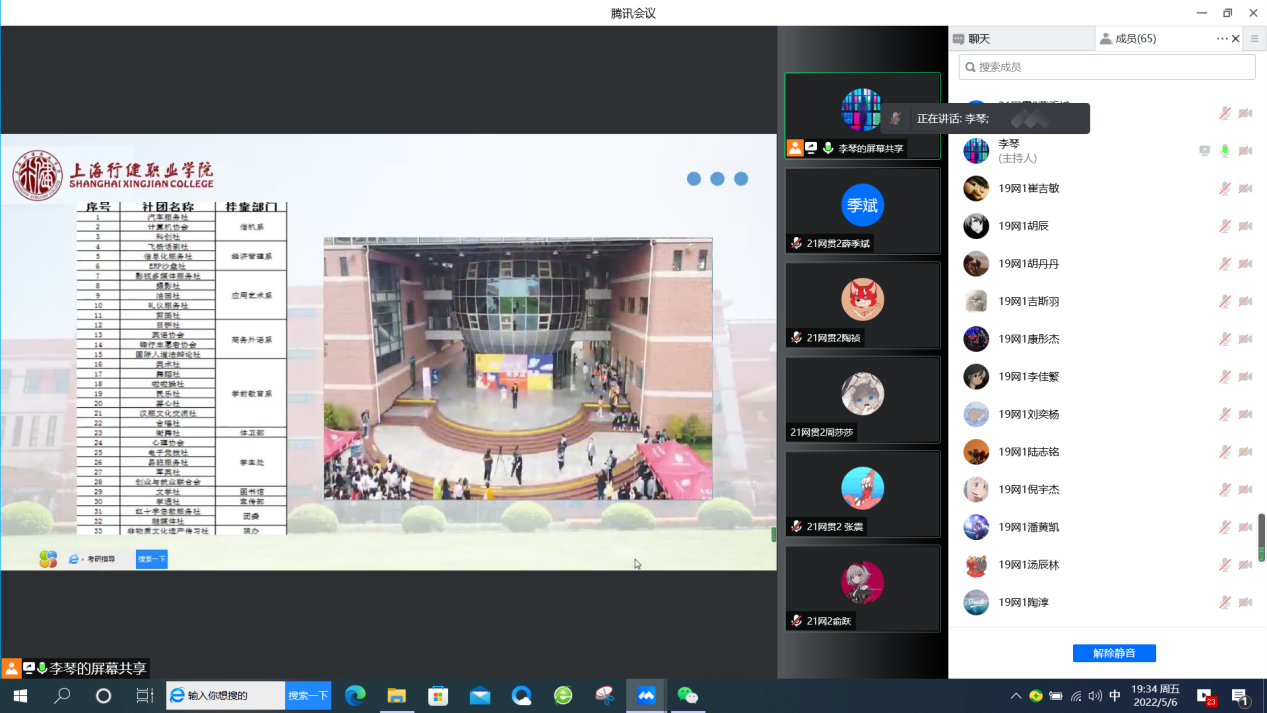
Task: Expand hidden system tray icons
Action: pyautogui.click(x=1016, y=696)
